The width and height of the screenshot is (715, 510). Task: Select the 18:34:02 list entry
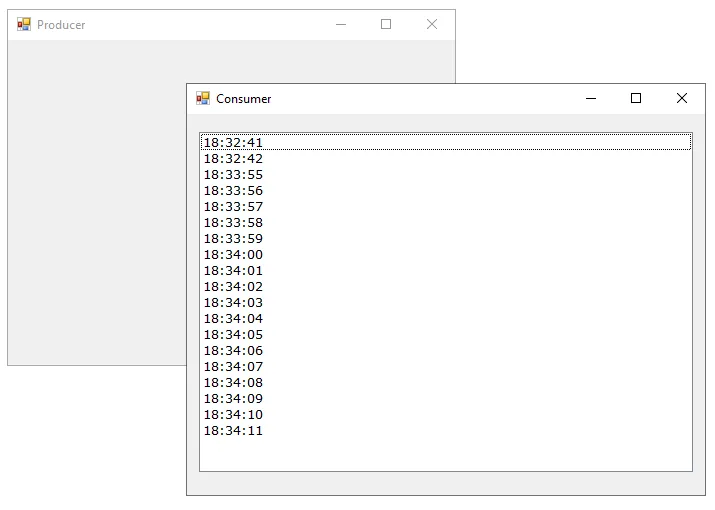click(446, 286)
